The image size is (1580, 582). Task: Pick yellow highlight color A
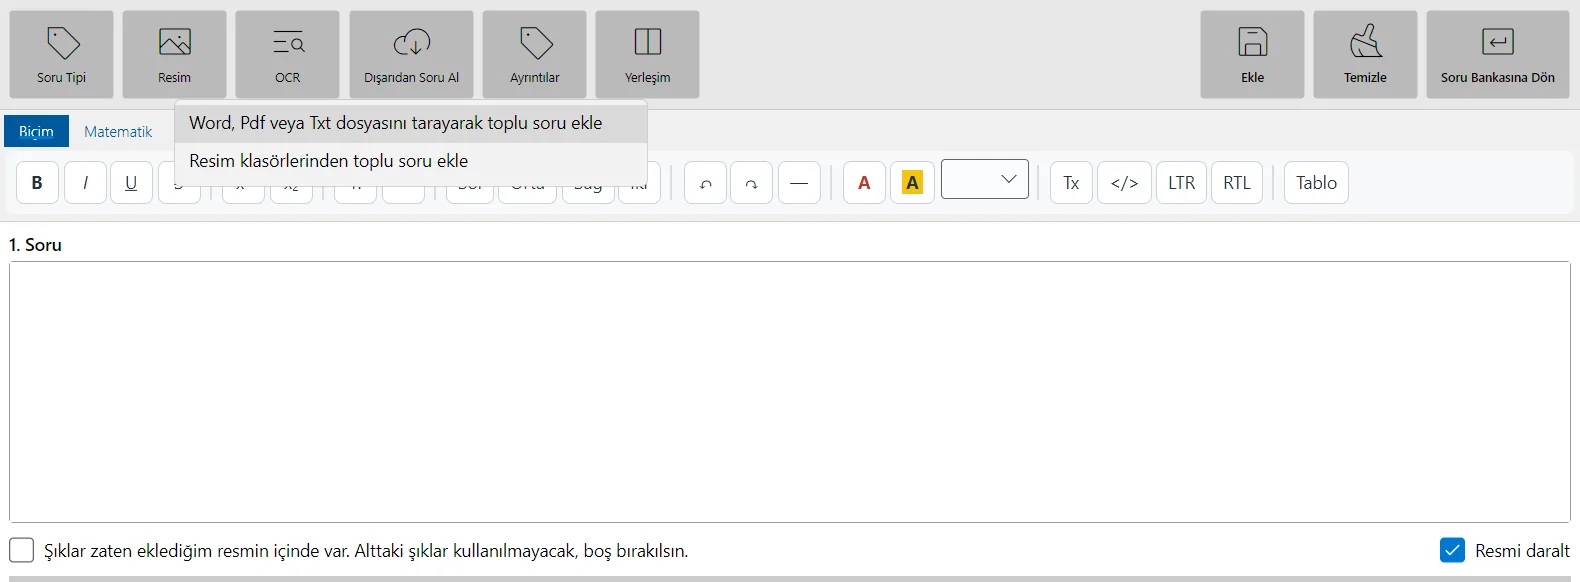pyautogui.click(x=912, y=183)
